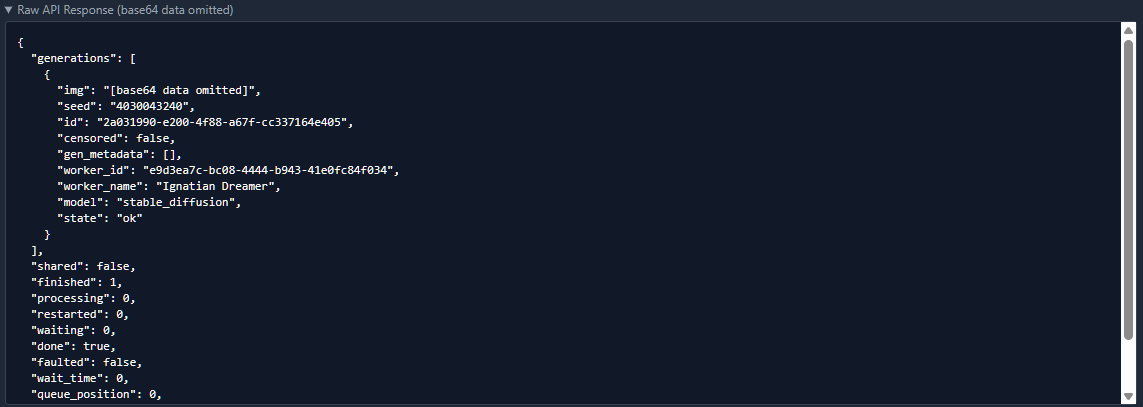
Task: Click the stable_diffusion model value
Action: pyautogui.click(x=192, y=202)
